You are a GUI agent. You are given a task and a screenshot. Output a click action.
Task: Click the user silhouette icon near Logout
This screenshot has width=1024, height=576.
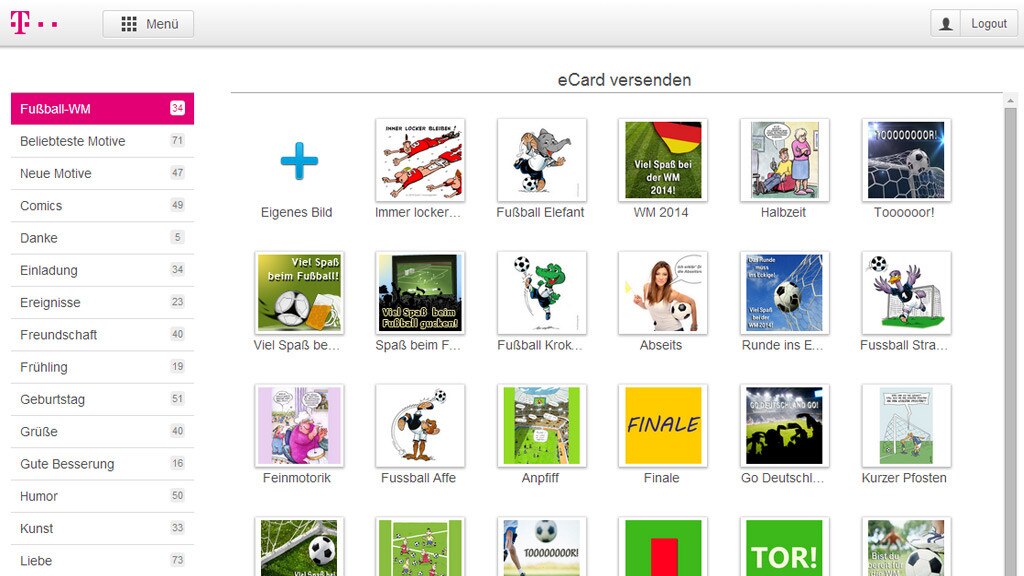click(946, 23)
